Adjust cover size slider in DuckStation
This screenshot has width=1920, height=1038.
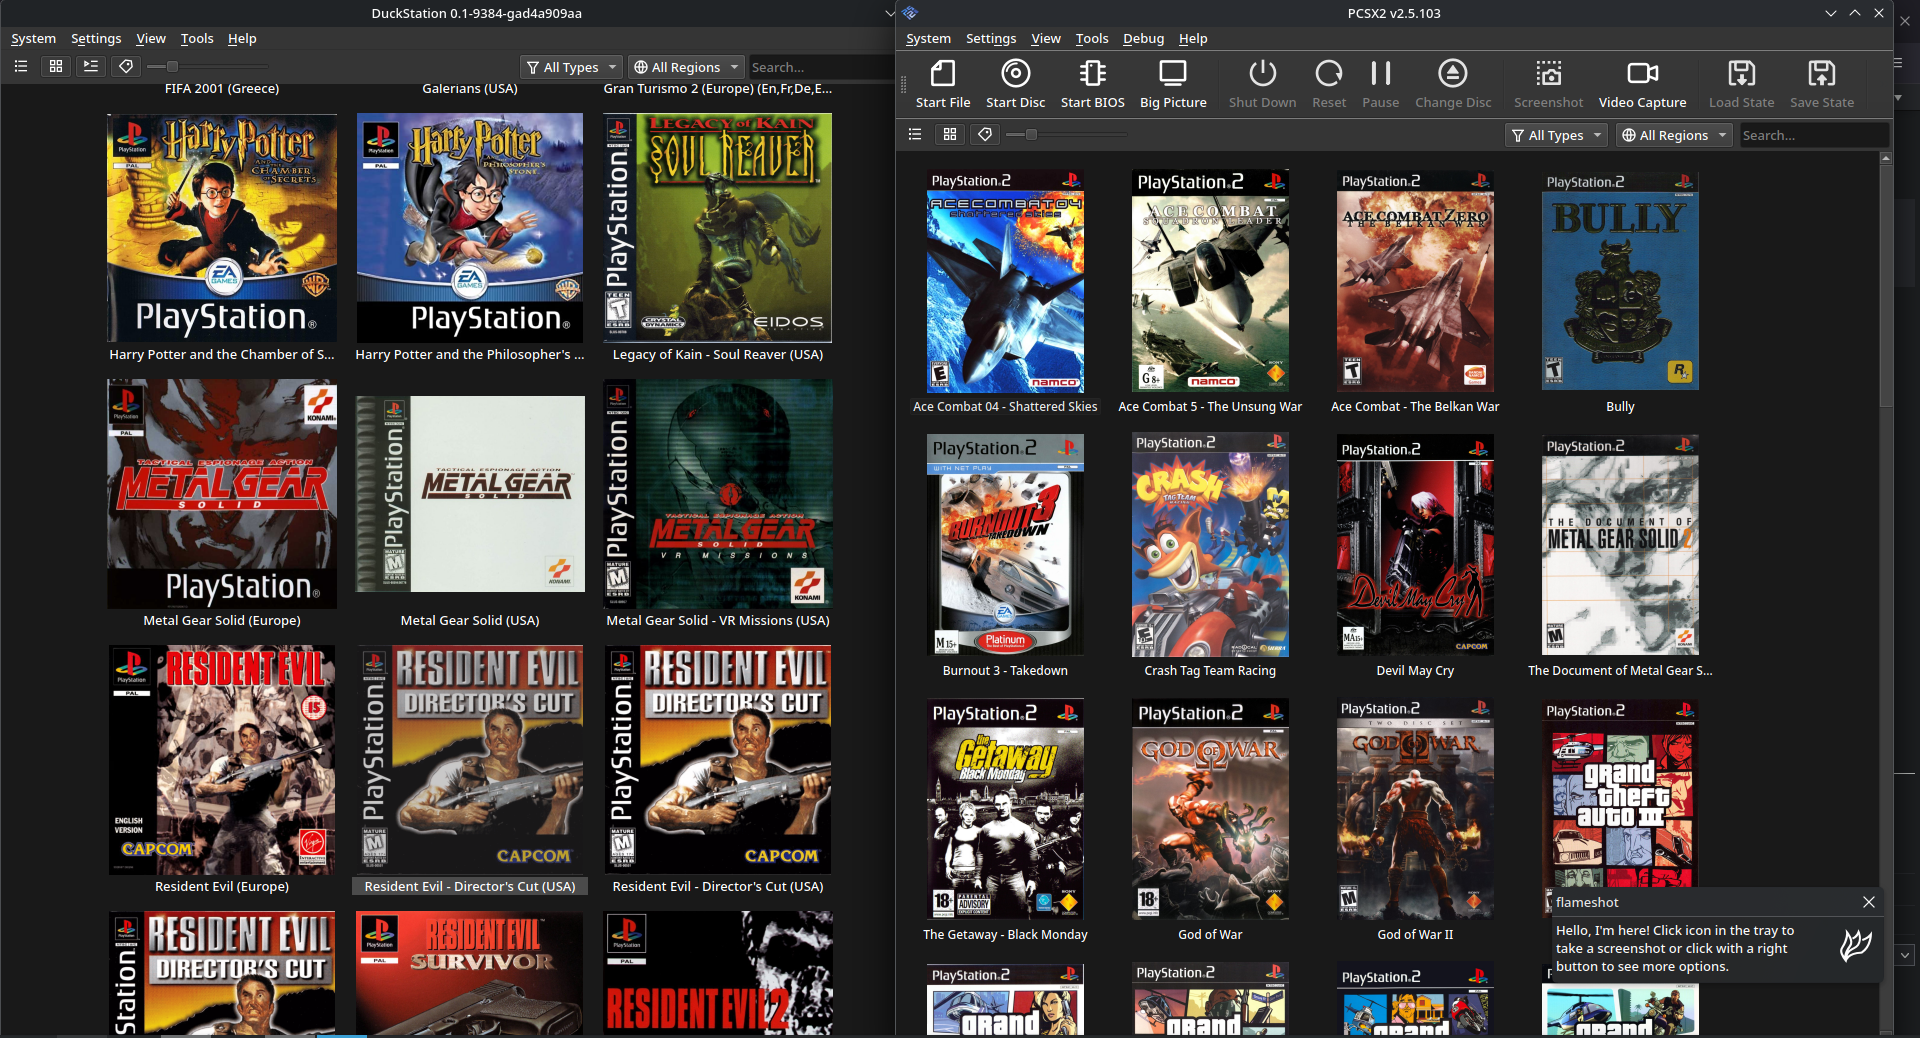coord(172,66)
